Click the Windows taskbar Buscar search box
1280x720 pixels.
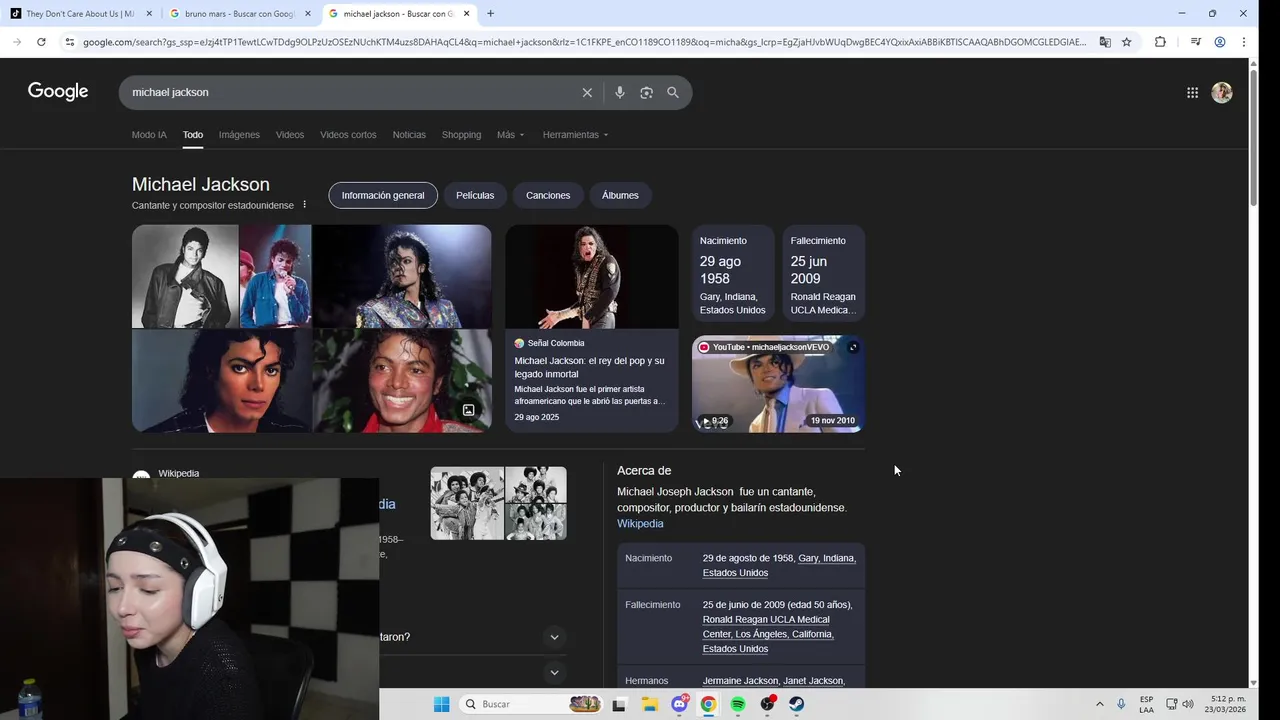(x=531, y=704)
